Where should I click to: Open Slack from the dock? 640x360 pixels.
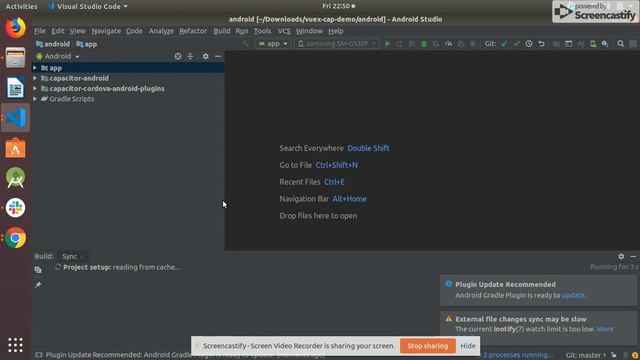[x=16, y=208]
